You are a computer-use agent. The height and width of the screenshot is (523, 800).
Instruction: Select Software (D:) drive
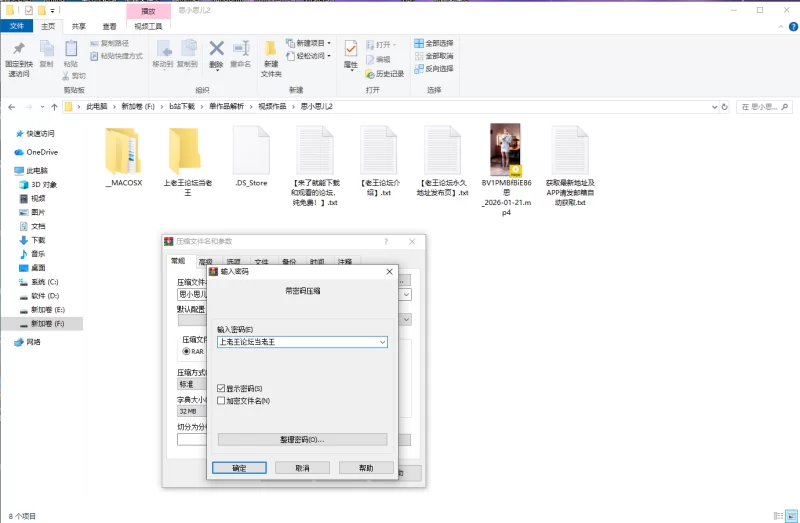click(45, 295)
